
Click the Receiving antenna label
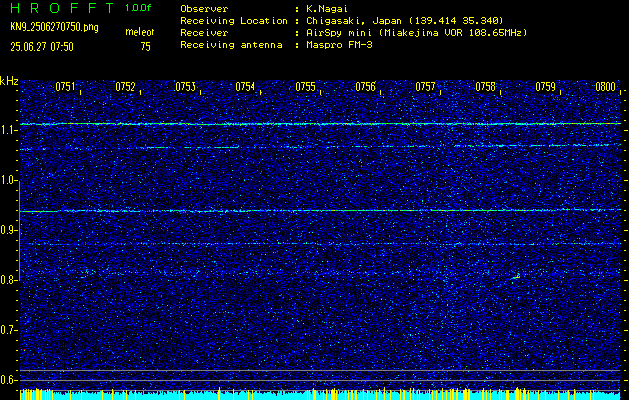(231, 45)
